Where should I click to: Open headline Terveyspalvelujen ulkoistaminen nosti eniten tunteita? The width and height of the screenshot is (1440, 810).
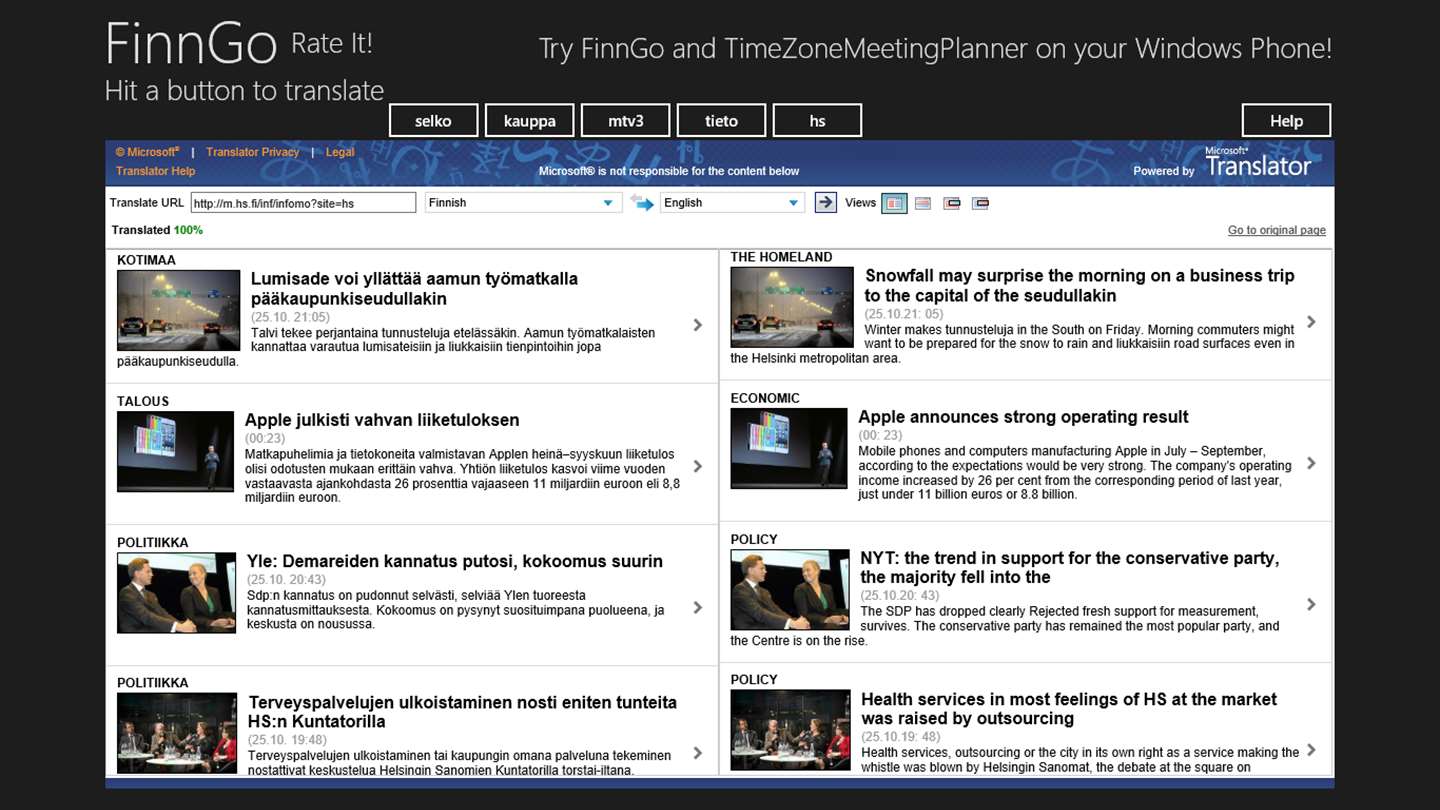[463, 712]
